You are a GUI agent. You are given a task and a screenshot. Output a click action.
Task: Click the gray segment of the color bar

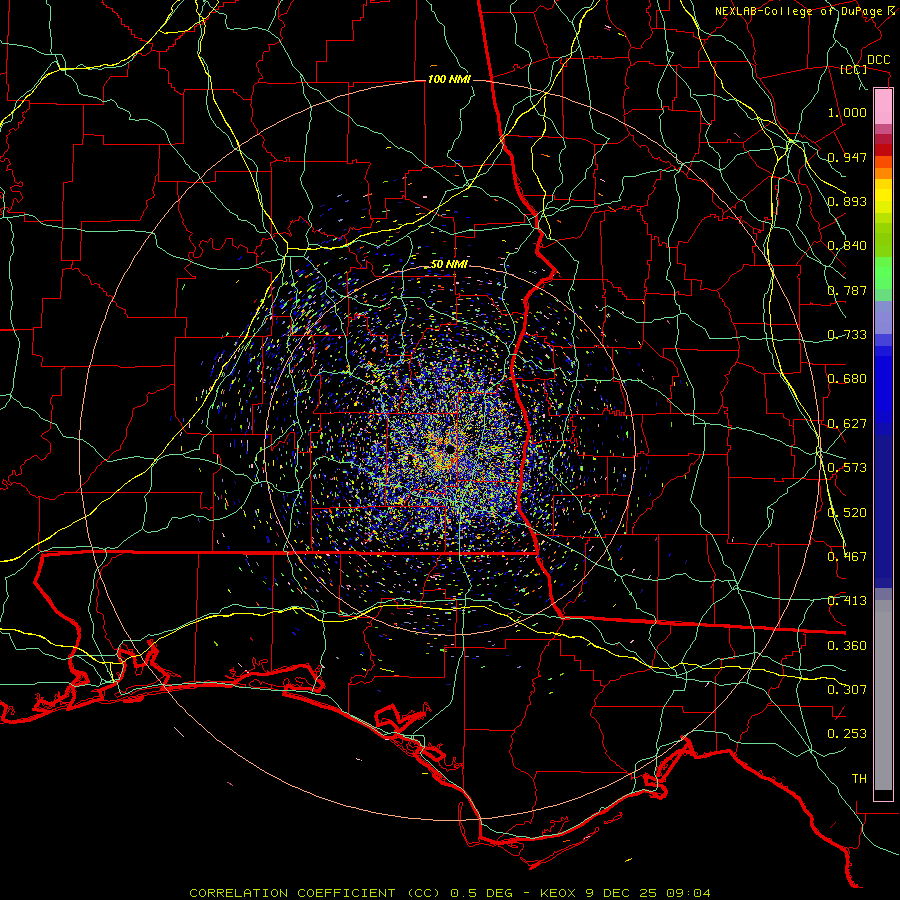click(883, 695)
